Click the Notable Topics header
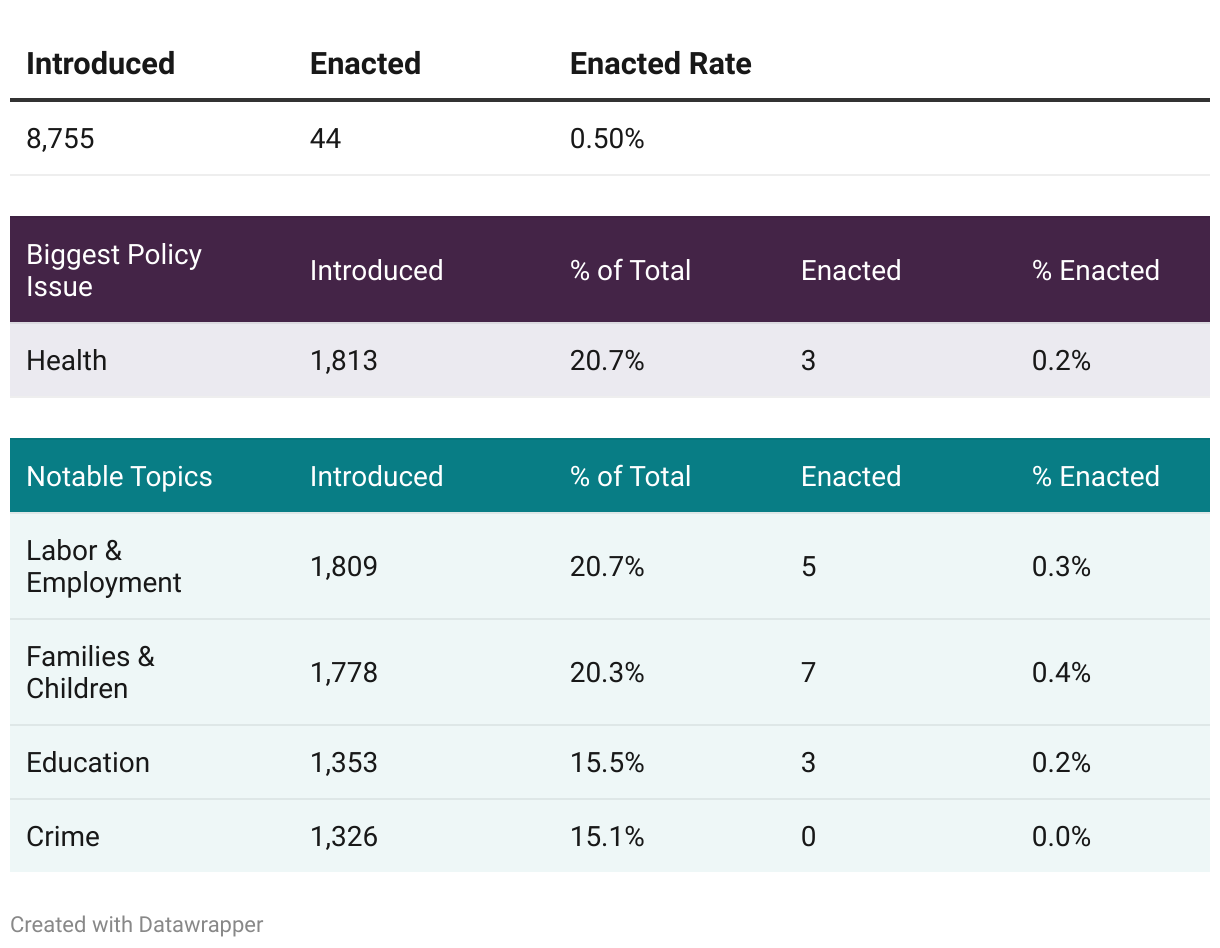The width and height of the screenshot is (1220, 948). (x=119, y=476)
